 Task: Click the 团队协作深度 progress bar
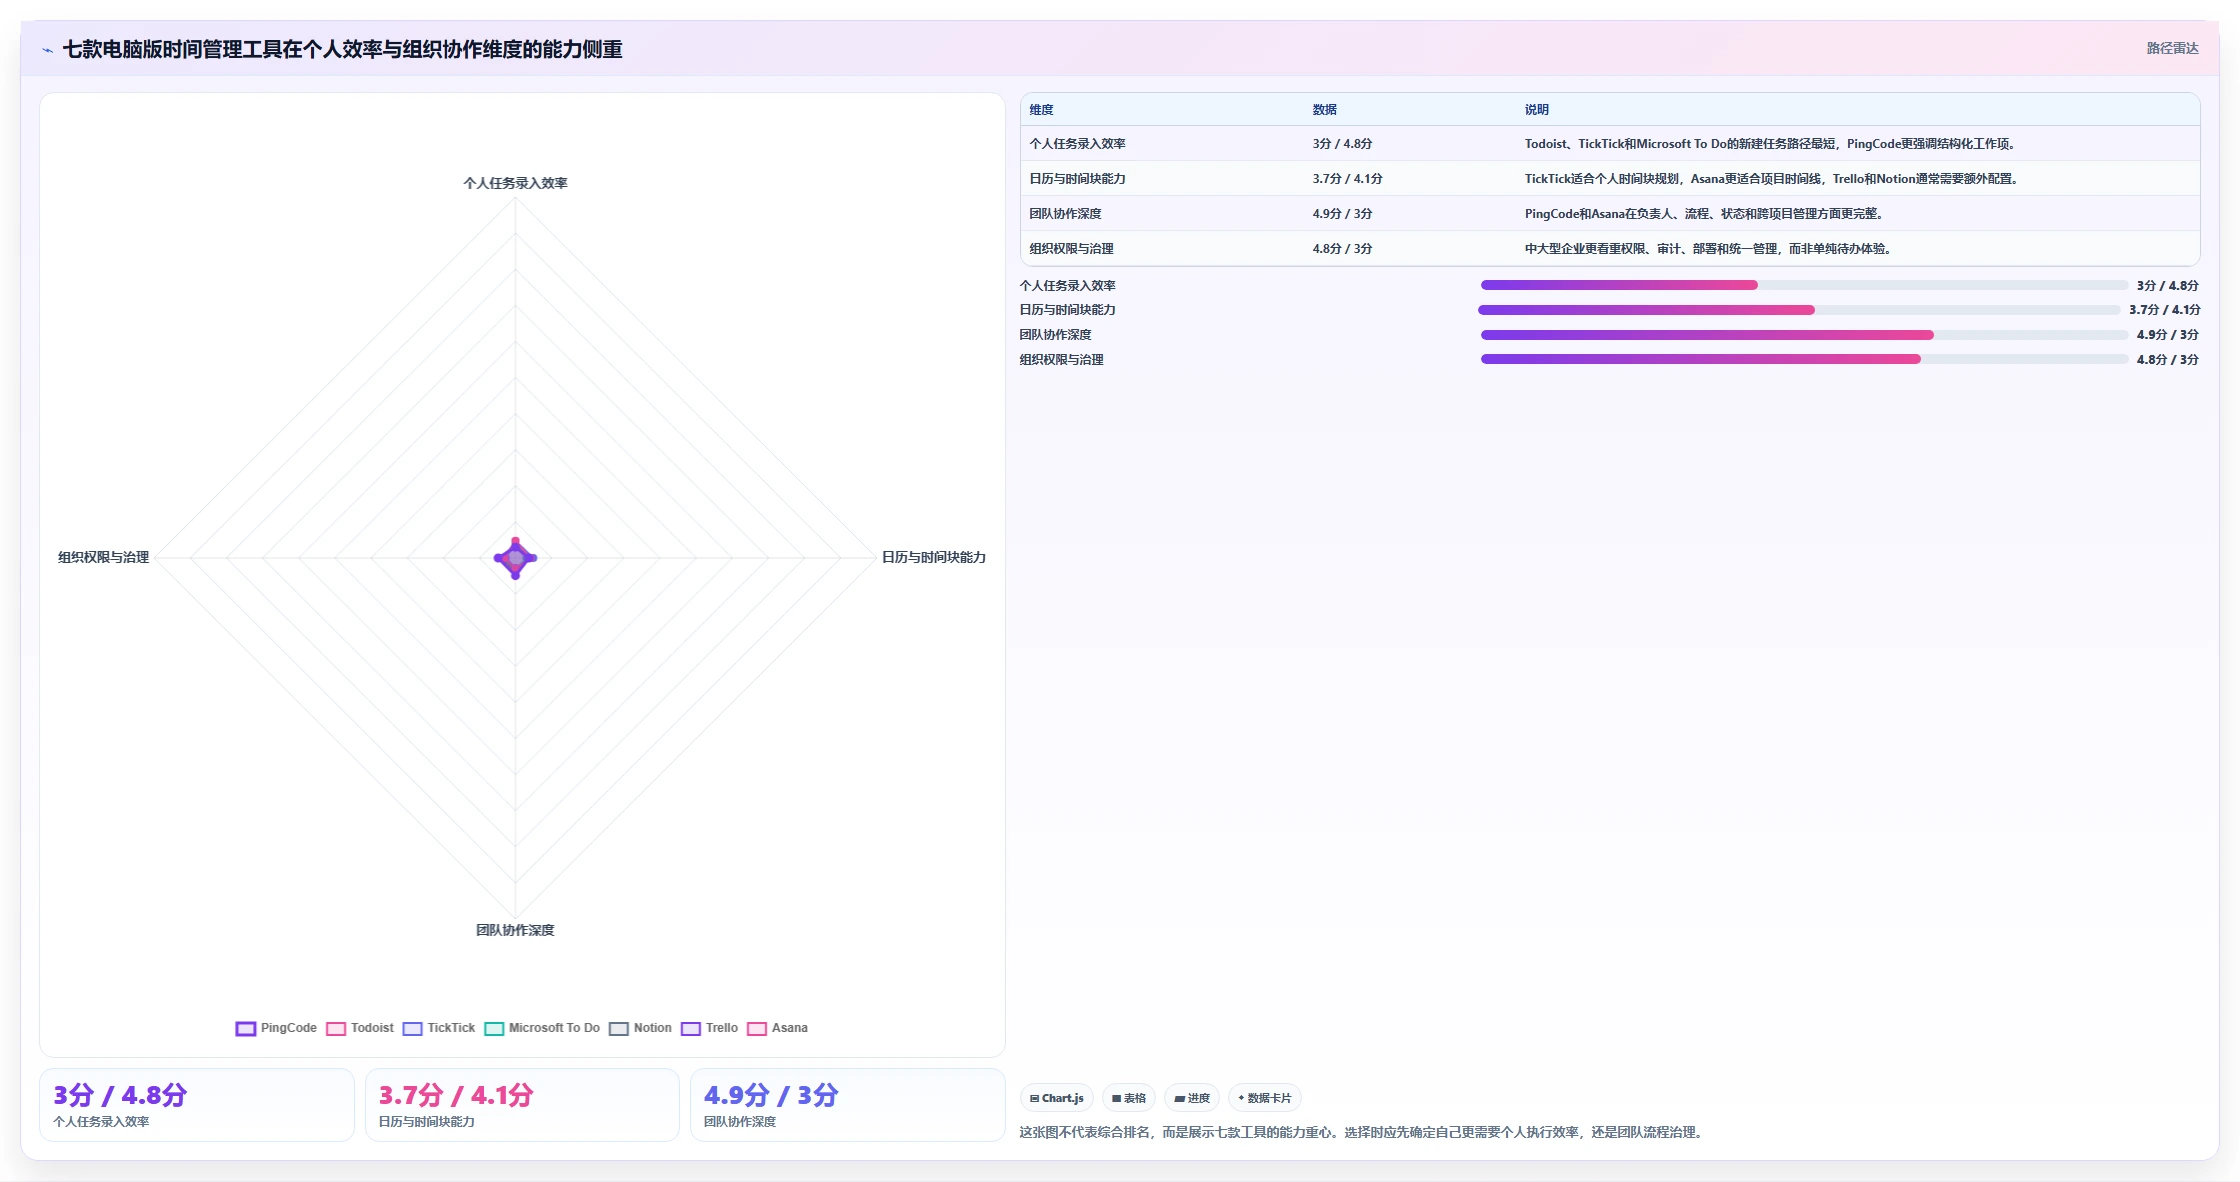pyautogui.click(x=1804, y=335)
